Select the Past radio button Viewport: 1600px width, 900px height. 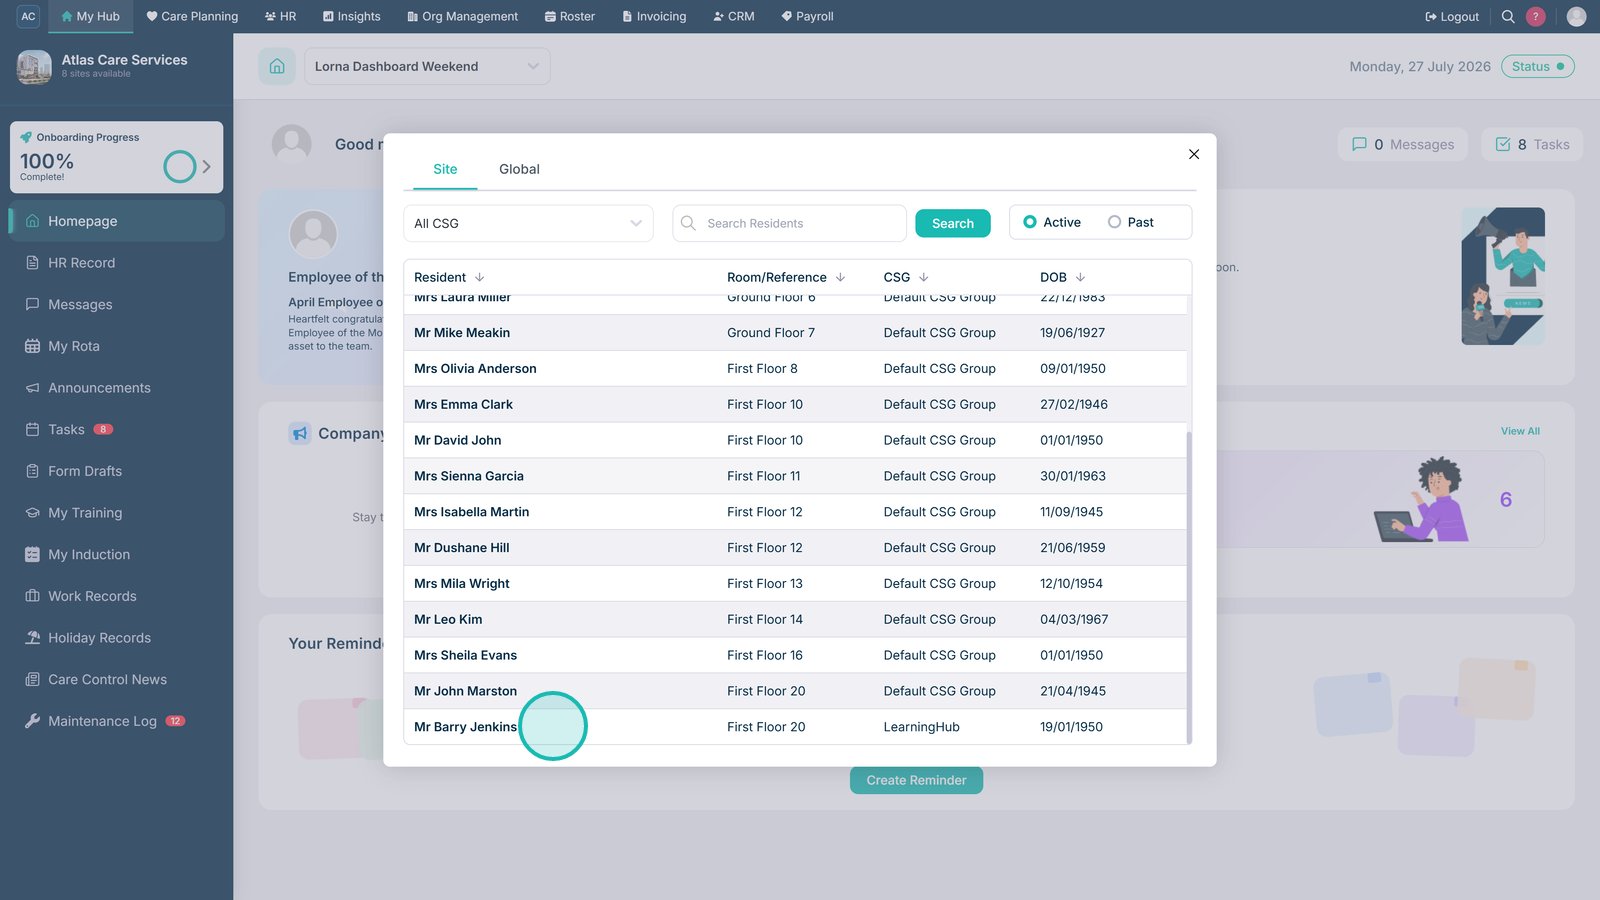(x=1114, y=222)
